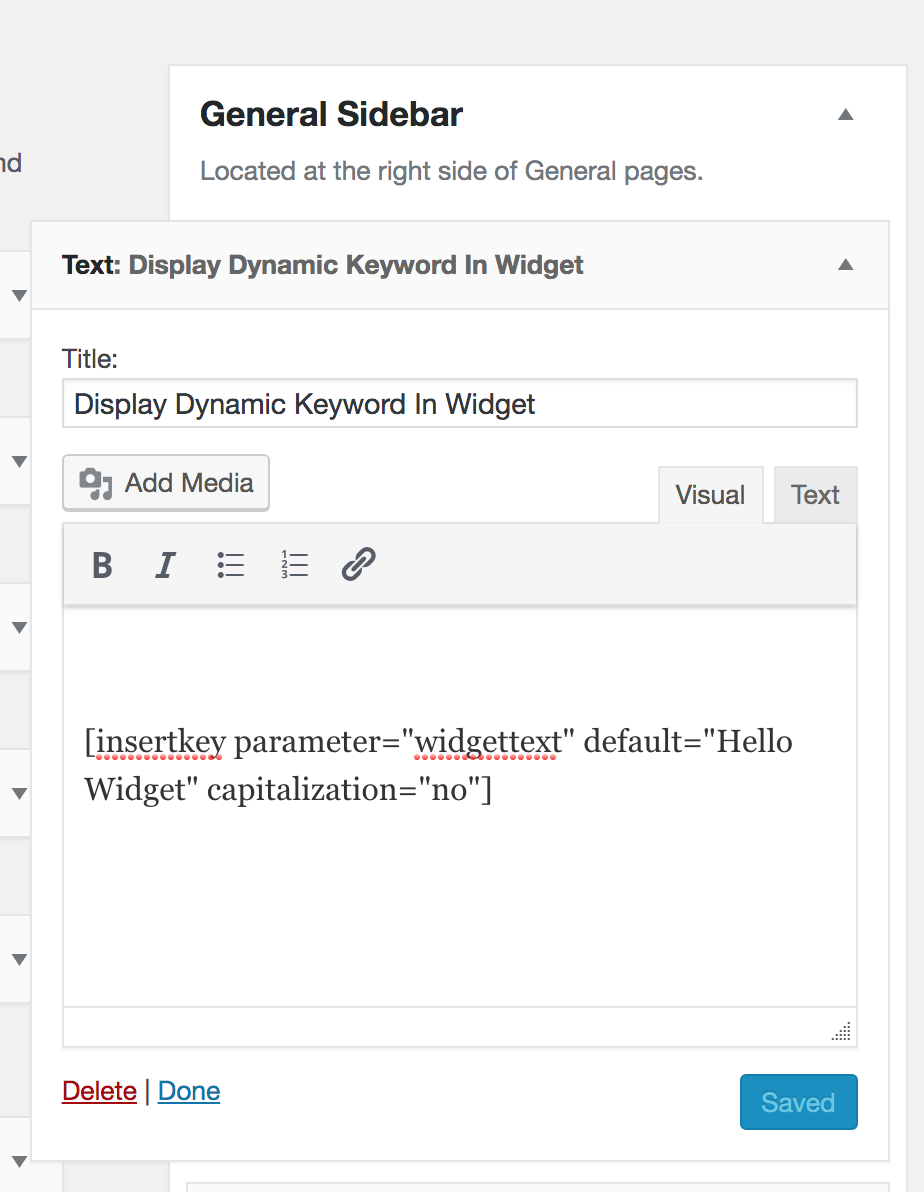Click the insert link chain icon
The image size is (924, 1192).
click(358, 565)
